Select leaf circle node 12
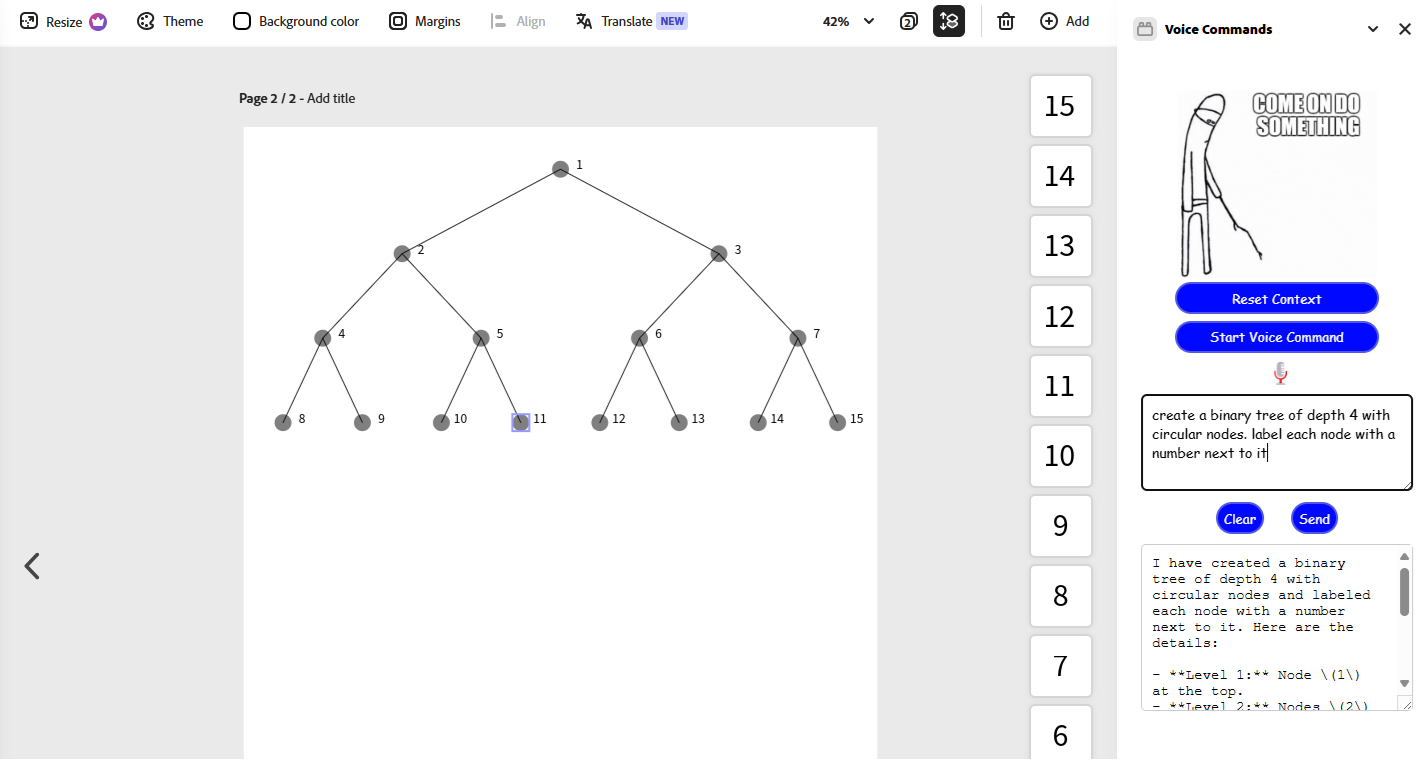Image resolution: width=1417 pixels, height=770 pixels. click(x=600, y=422)
